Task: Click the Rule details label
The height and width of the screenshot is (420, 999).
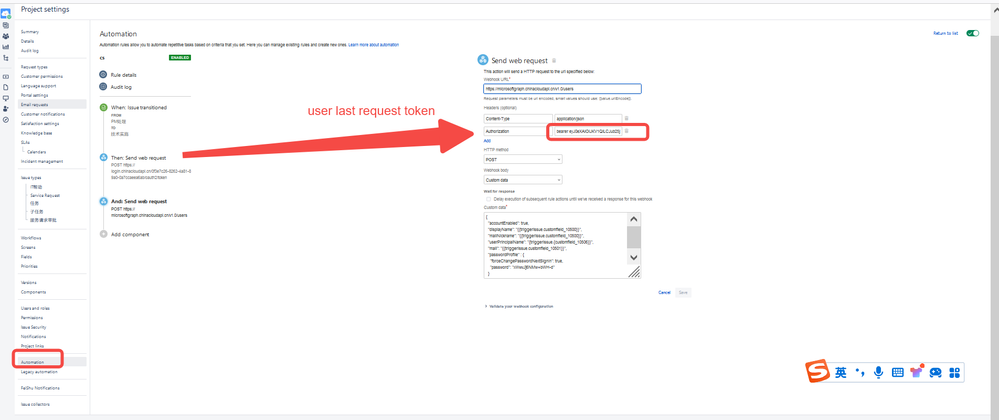Action: coord(124,75)
